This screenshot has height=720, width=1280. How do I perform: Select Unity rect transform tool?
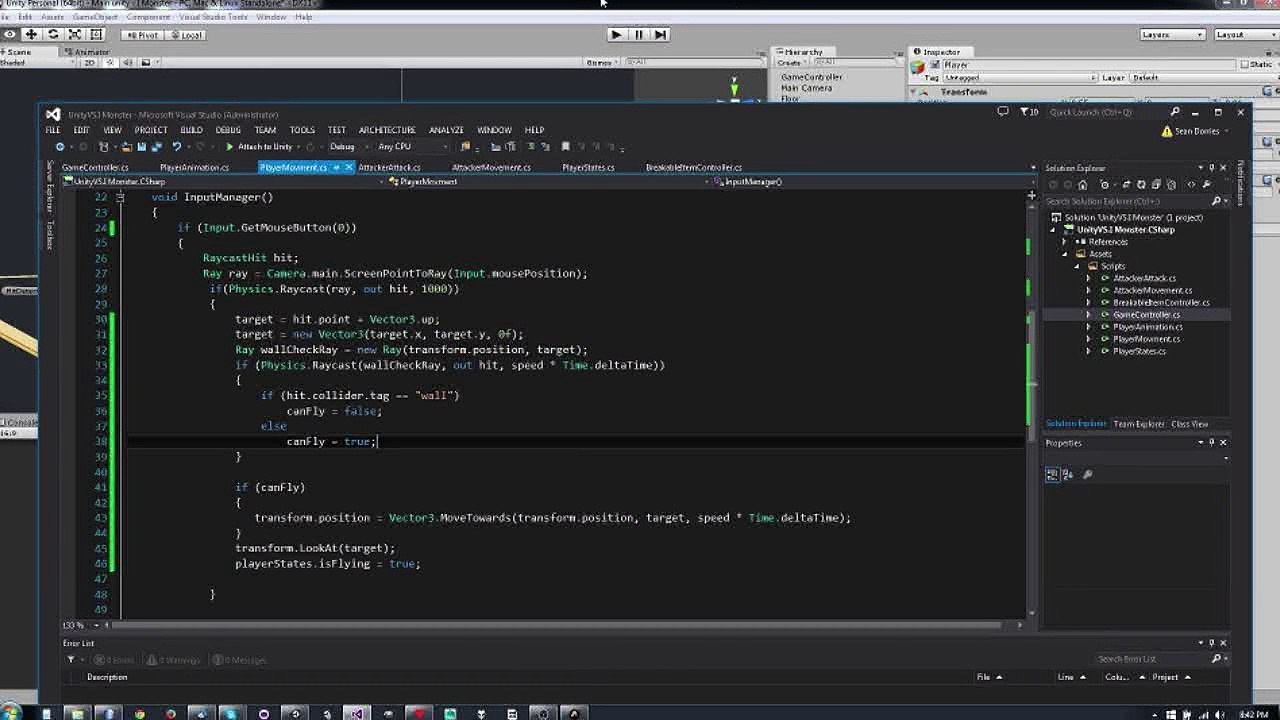tap(96, 34)
